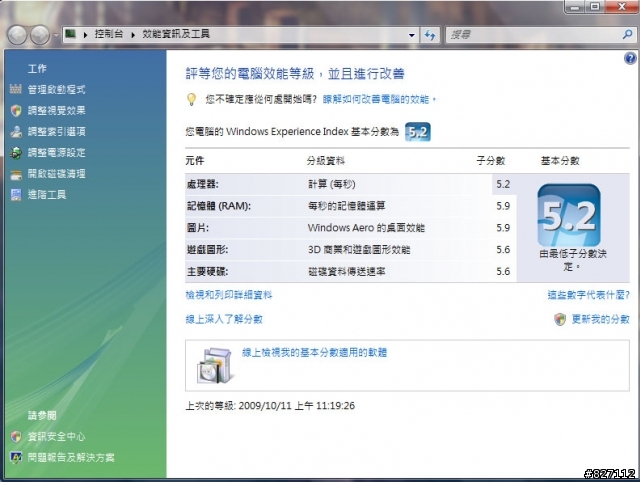640x482 pixels.
Task: Expand arrow before 效能資訊及工具 breadcrumb
Action: (x=133, y=35)
